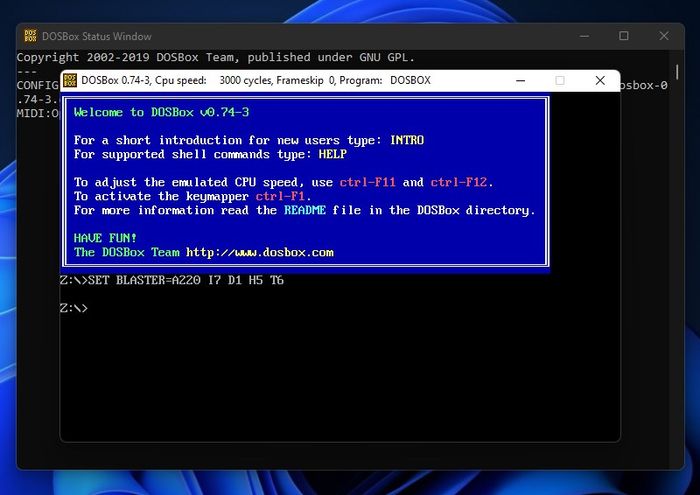The image size is (700, 495).
Task: Click the 'HAVE FUN!' text
Action: 105,238
